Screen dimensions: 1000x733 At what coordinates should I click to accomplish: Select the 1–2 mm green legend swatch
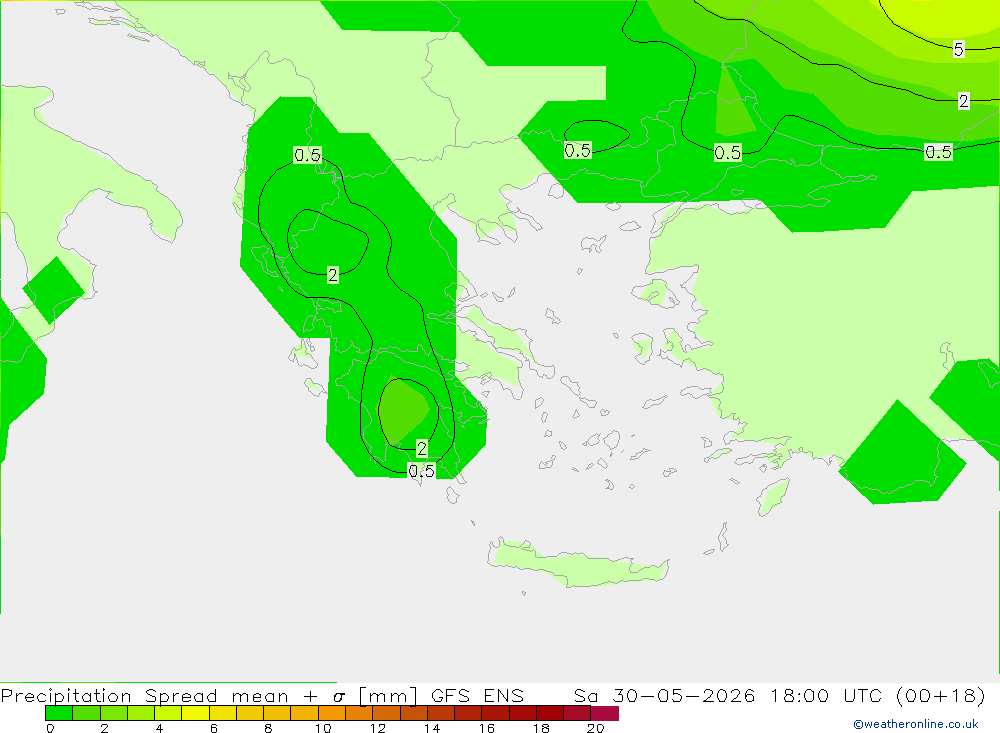click(x=86, y=713)
